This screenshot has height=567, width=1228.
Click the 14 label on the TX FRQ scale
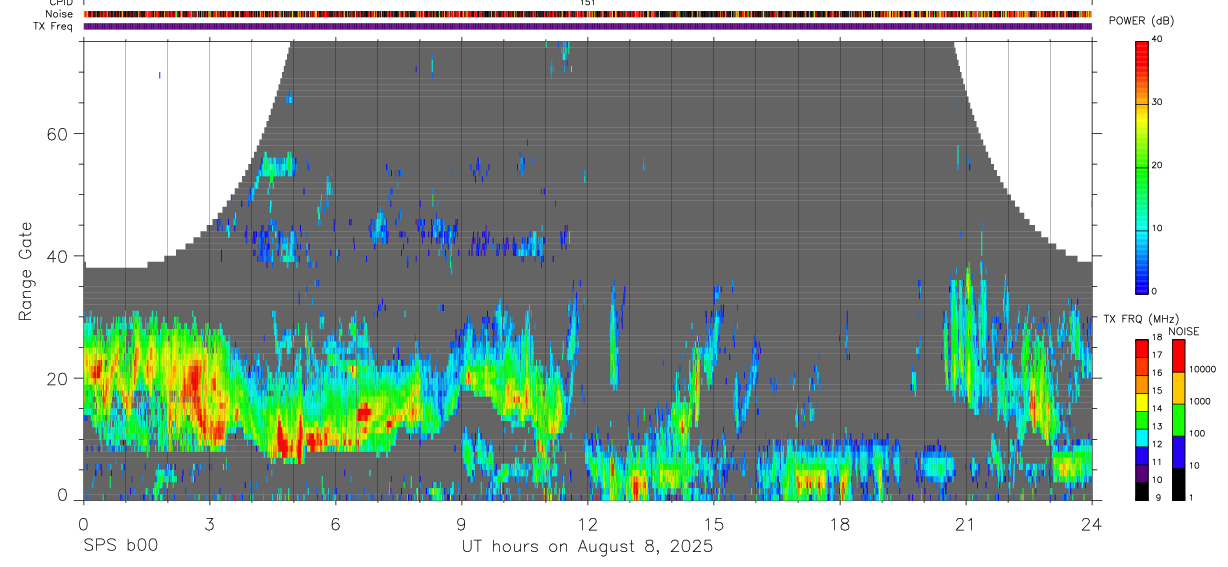coord(1156,408)
